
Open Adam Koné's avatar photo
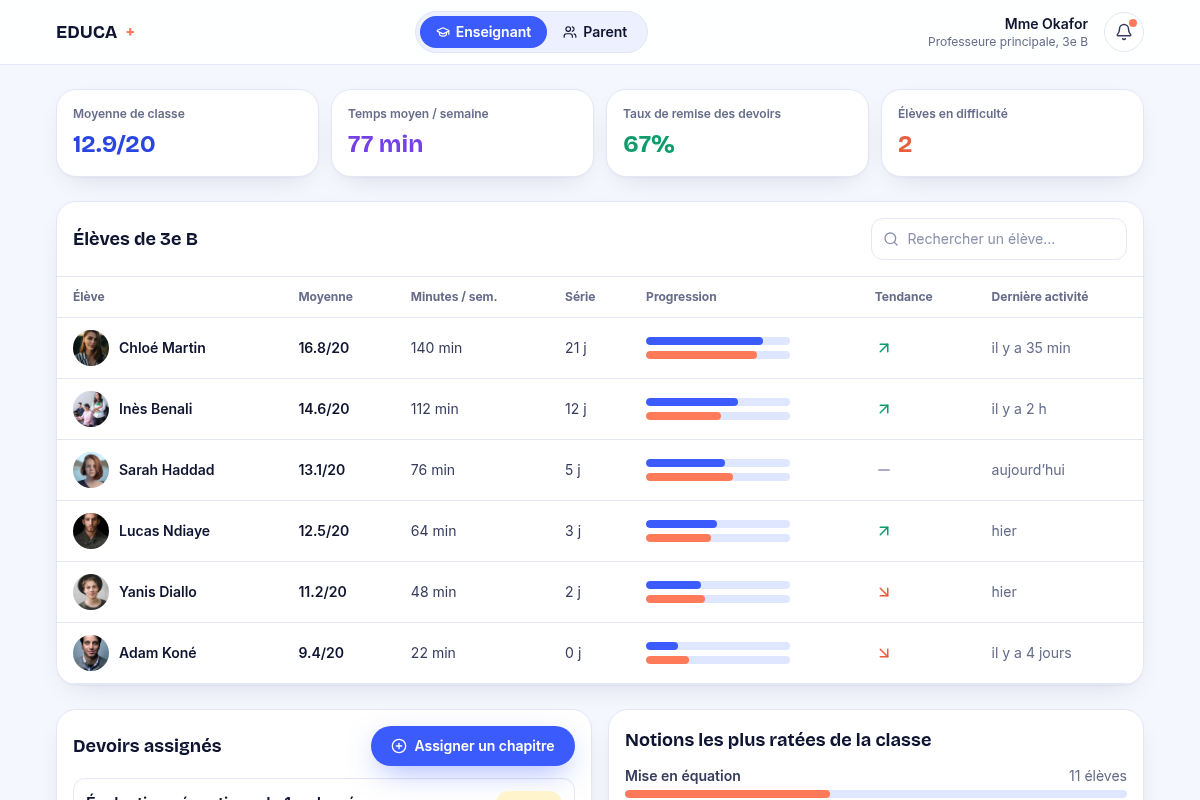[91, 653]
